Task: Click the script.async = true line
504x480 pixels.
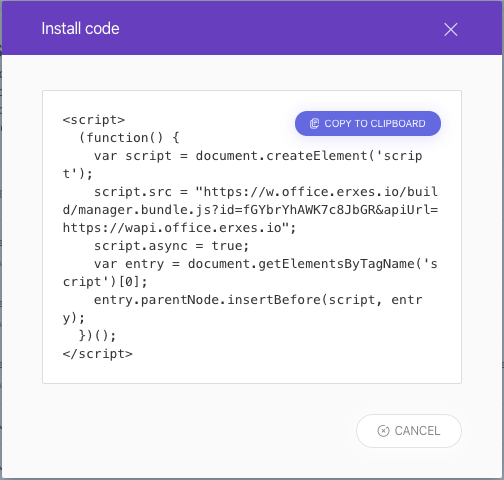Action: pyautogui.click(x=171, y=246)
